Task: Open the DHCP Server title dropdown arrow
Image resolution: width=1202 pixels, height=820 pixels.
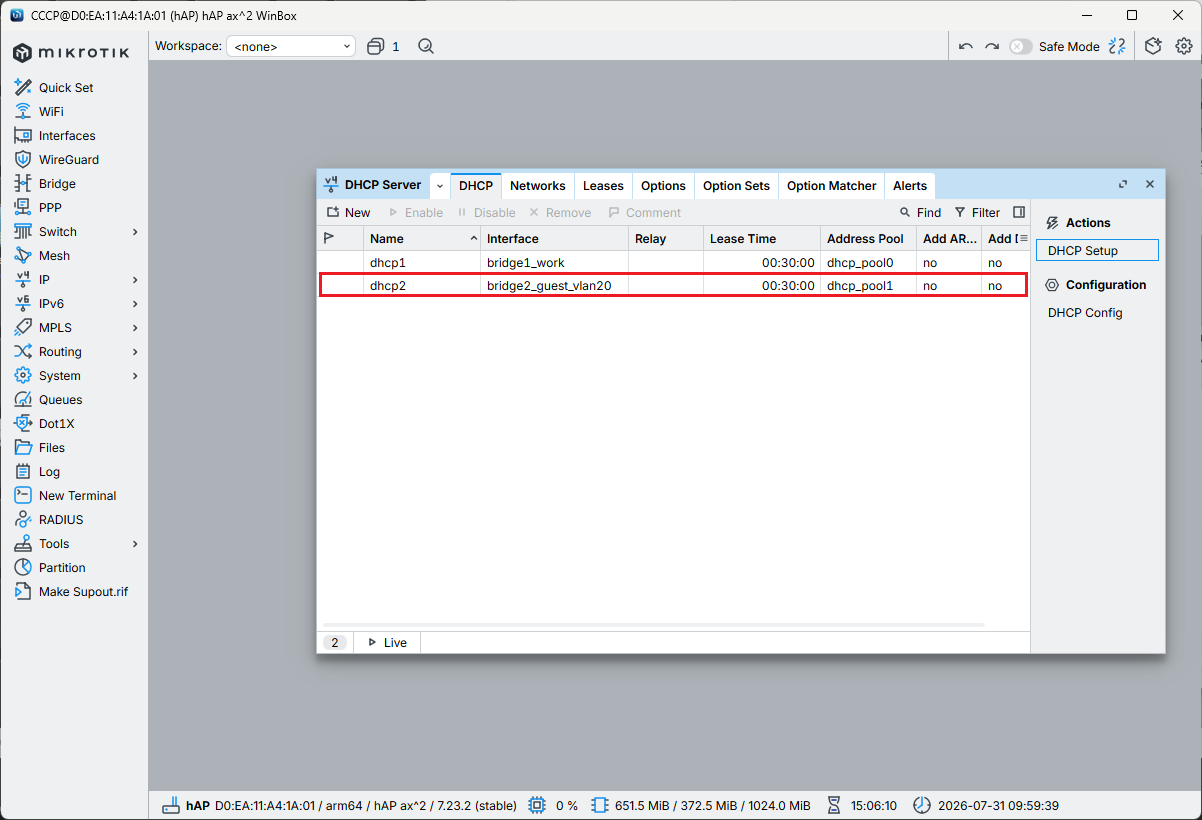Action: [x=439, y=186]
